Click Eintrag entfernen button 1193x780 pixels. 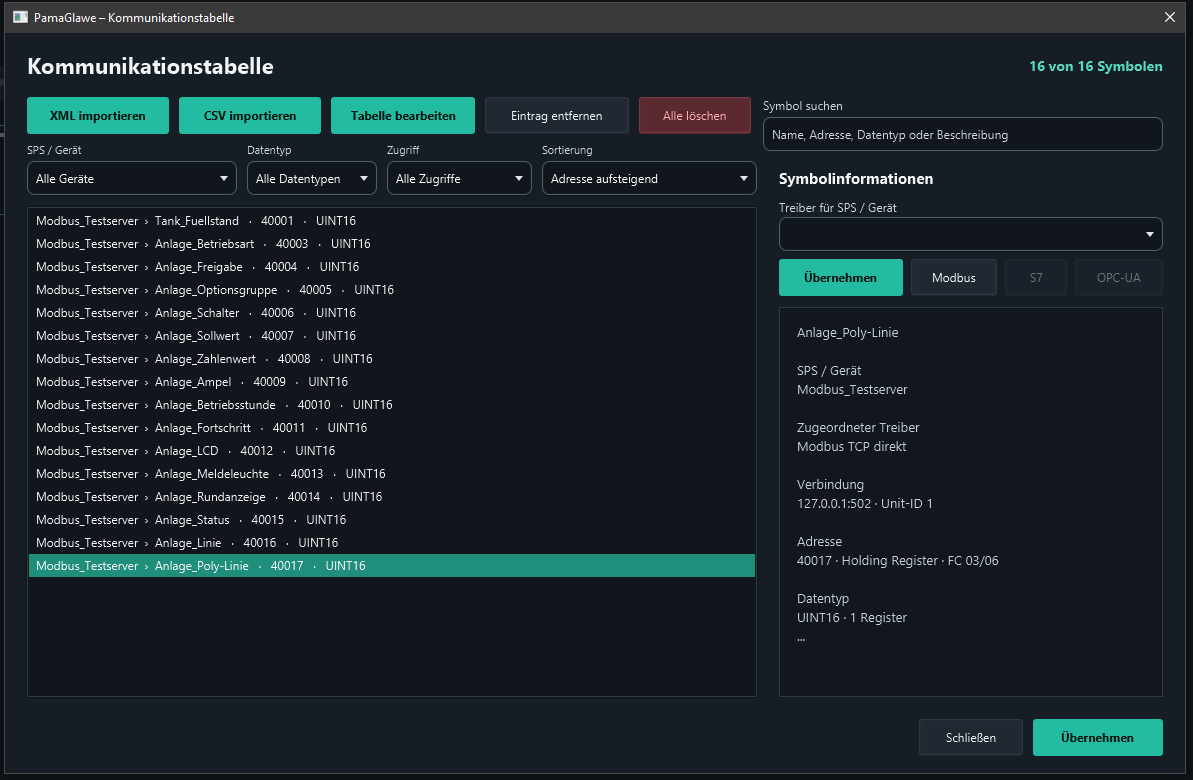(x=557, y=116)
